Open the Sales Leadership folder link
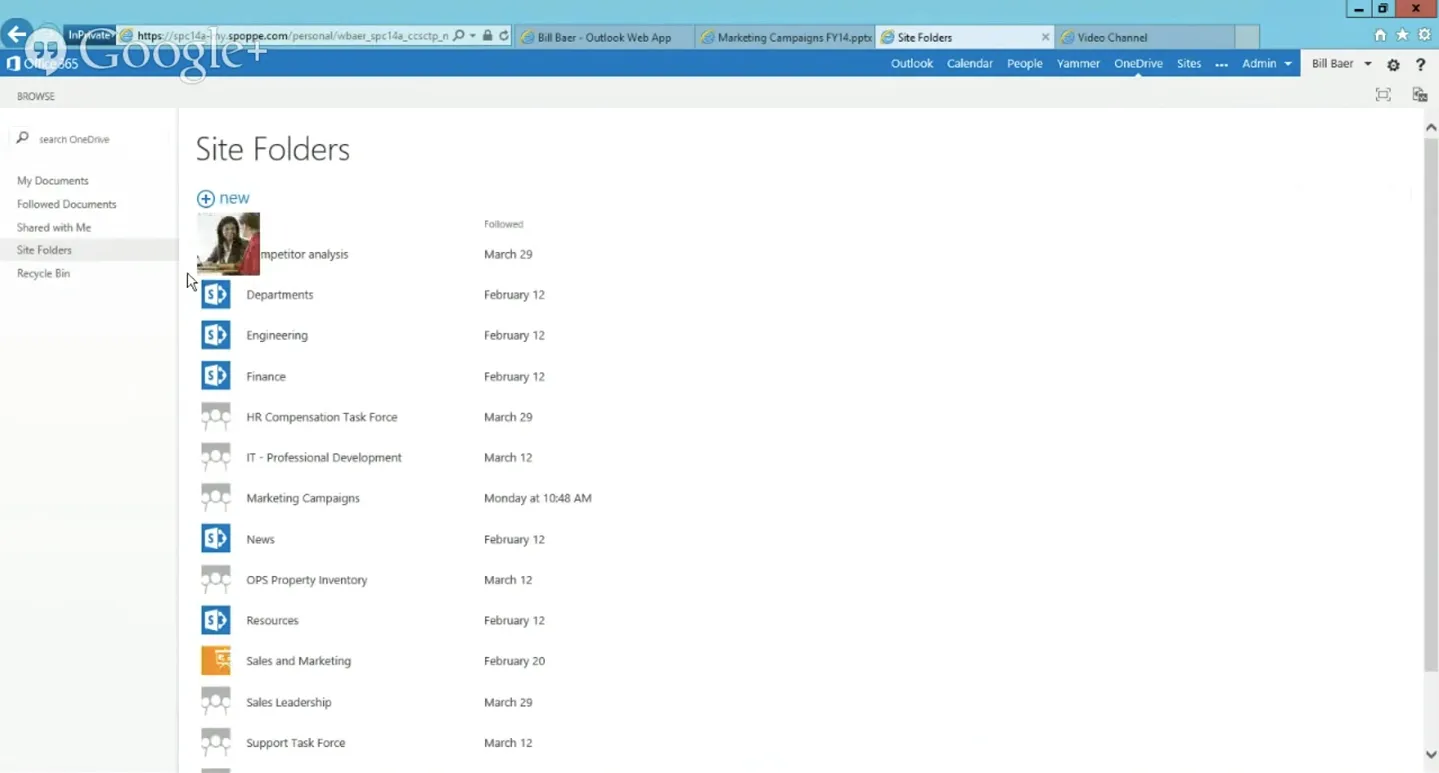This screenshot has width=1439, height=773. pyautogui.click(x=289, y=702)
